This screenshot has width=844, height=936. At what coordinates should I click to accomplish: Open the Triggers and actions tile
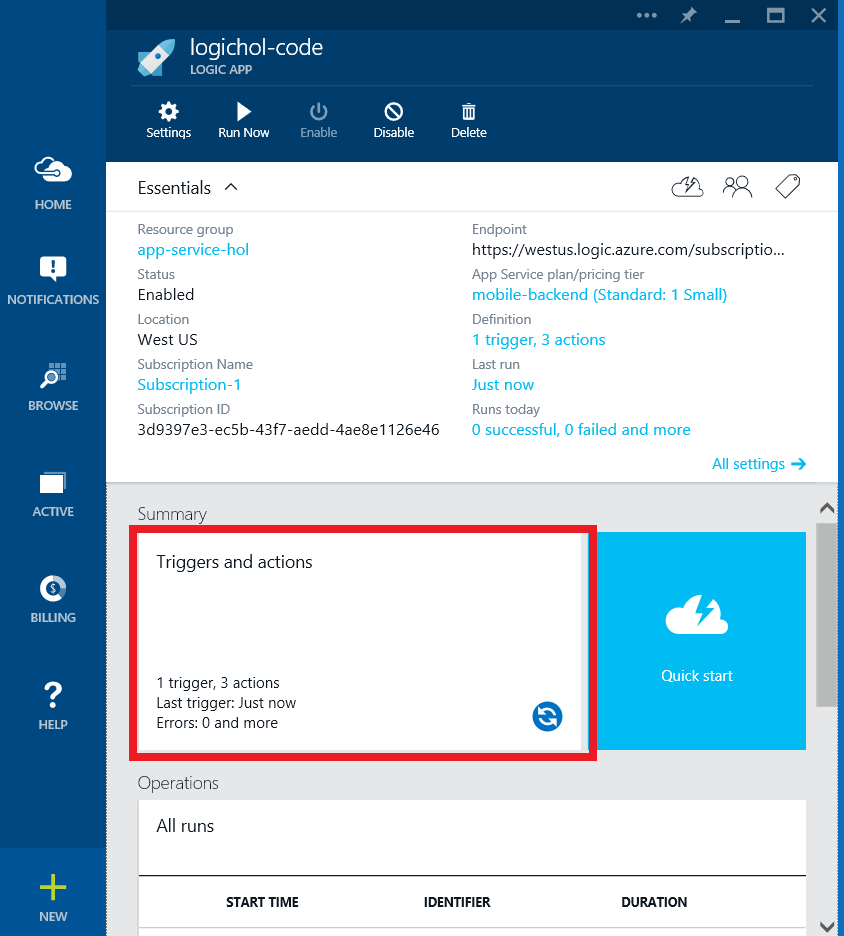tap(360, 642)
